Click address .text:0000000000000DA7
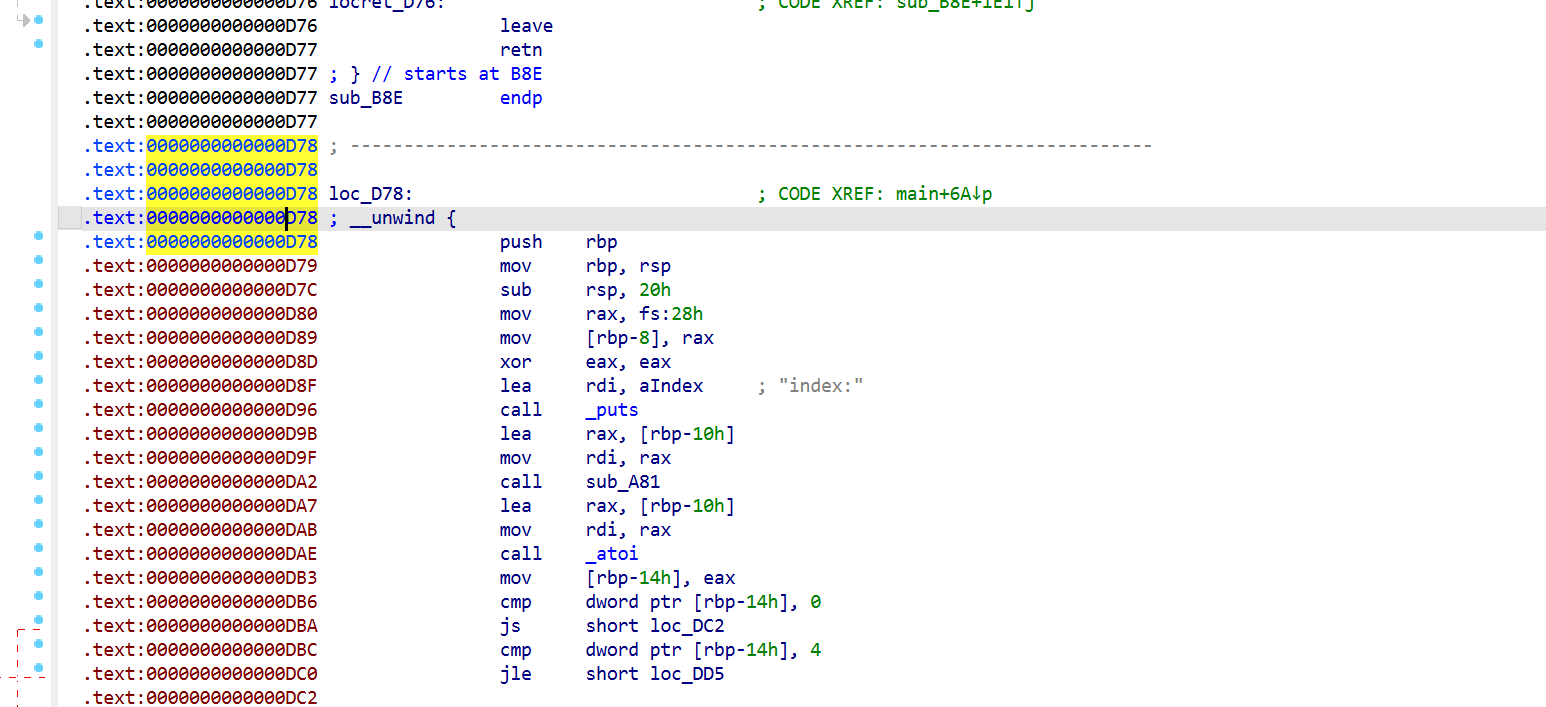The height and width of the screenshot is (707, 1546). (x=200, y=506)
